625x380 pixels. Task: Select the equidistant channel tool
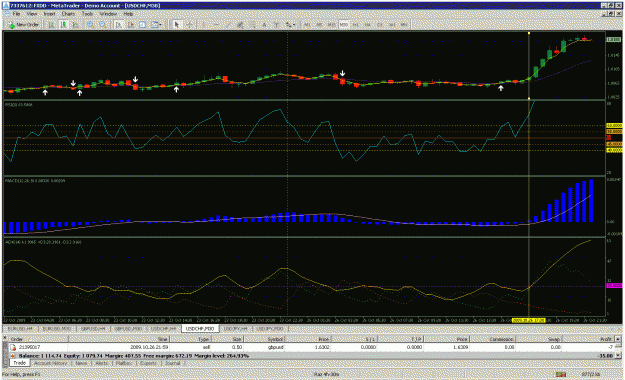(x=240, y=25)
